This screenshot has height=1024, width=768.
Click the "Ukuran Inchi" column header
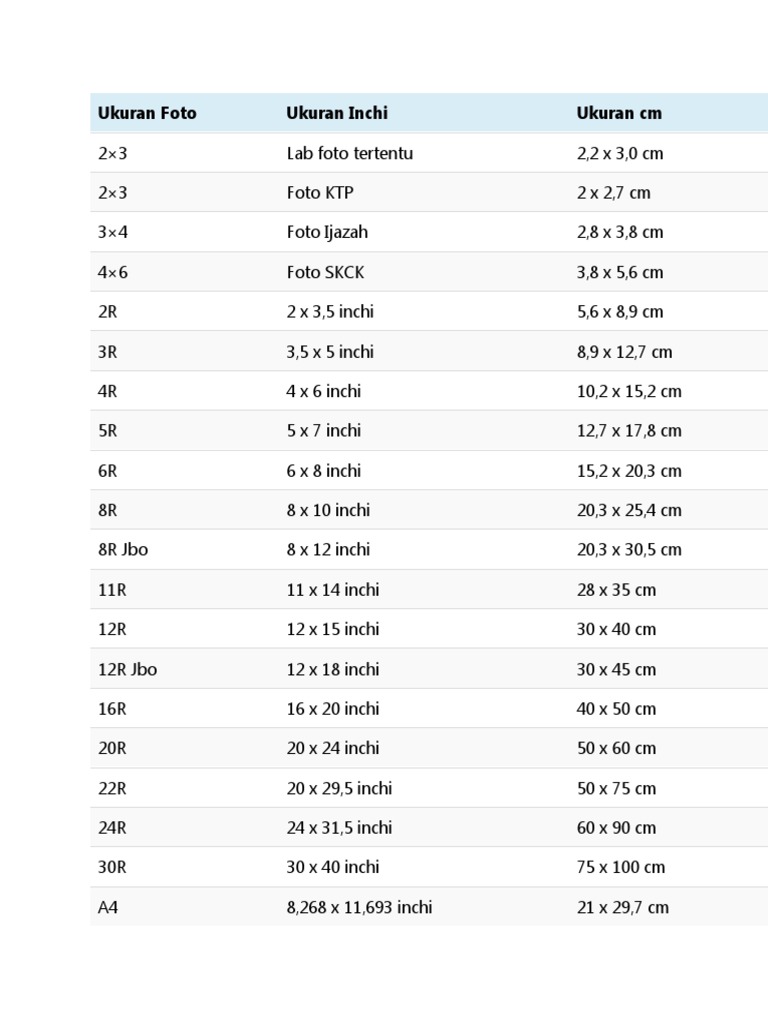click(x=337, y=113)
